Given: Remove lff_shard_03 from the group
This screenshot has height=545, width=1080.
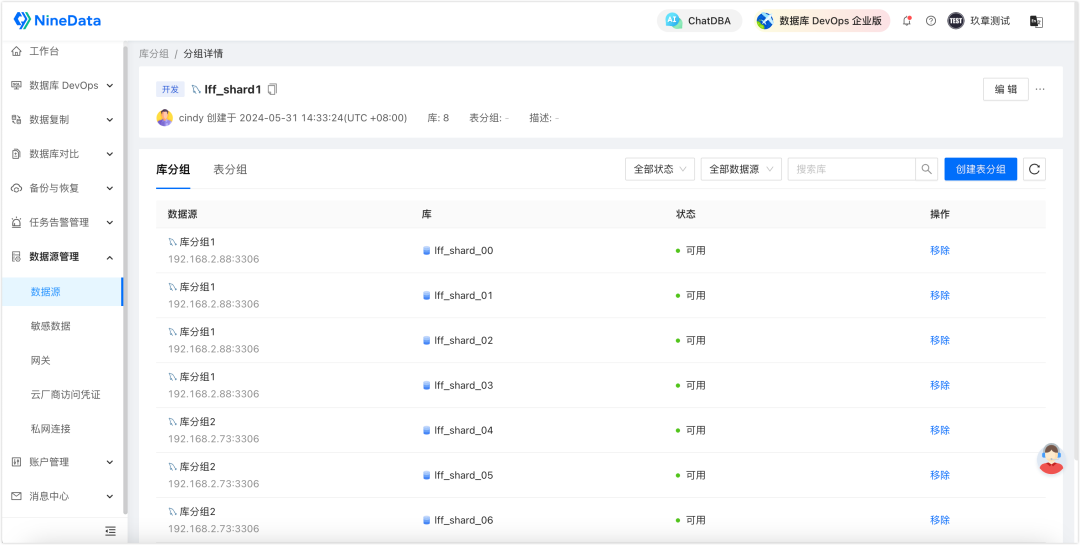Looking at the screenshot, I should click(x=940, y=385).
